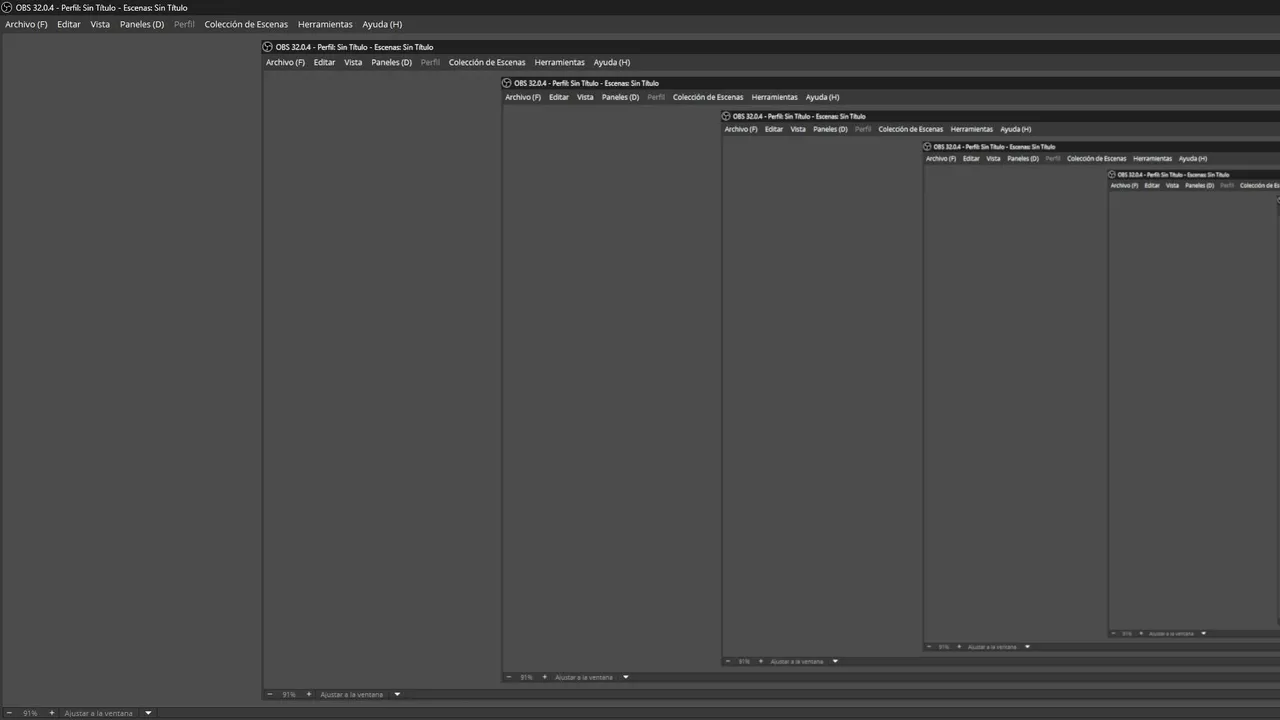Click Editar in the first nested preview copy
1280x720 pixels.
pos(325,62)
